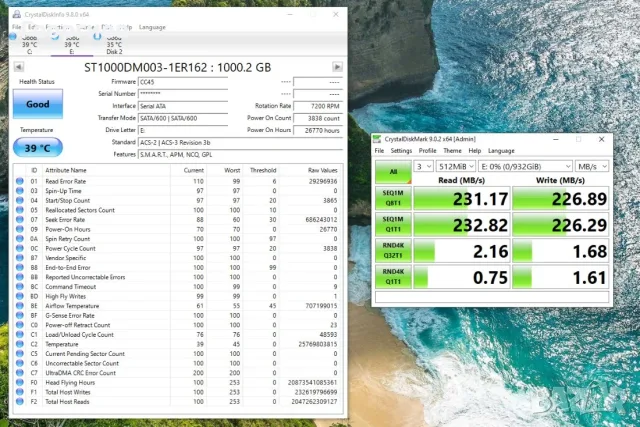Click the Firmware field showing CC45

183,82
